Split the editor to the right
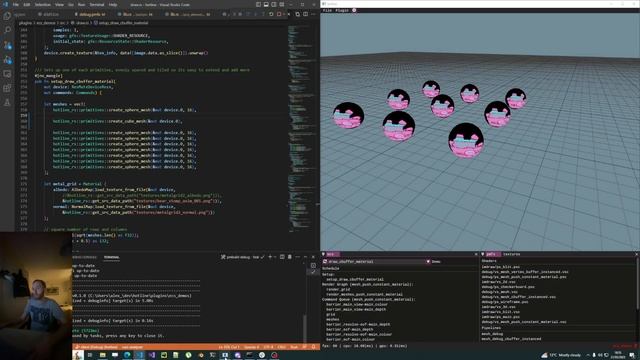Image resolution: width=640 pixels, height=360 pixels. (305, 14)
